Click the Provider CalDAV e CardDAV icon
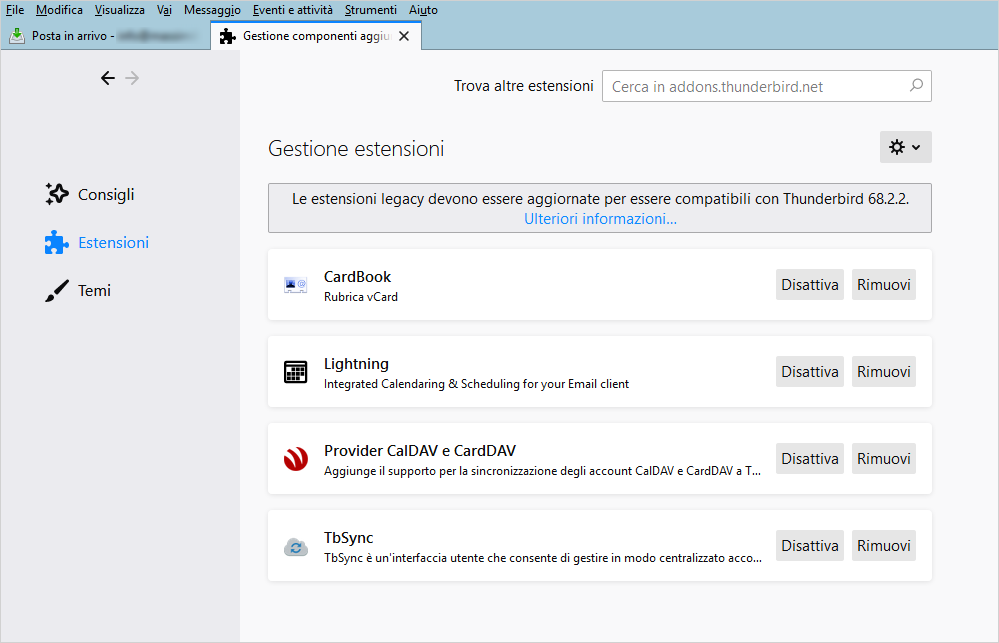This screenshot has height=643, width=999. click(x=296, y=459)
